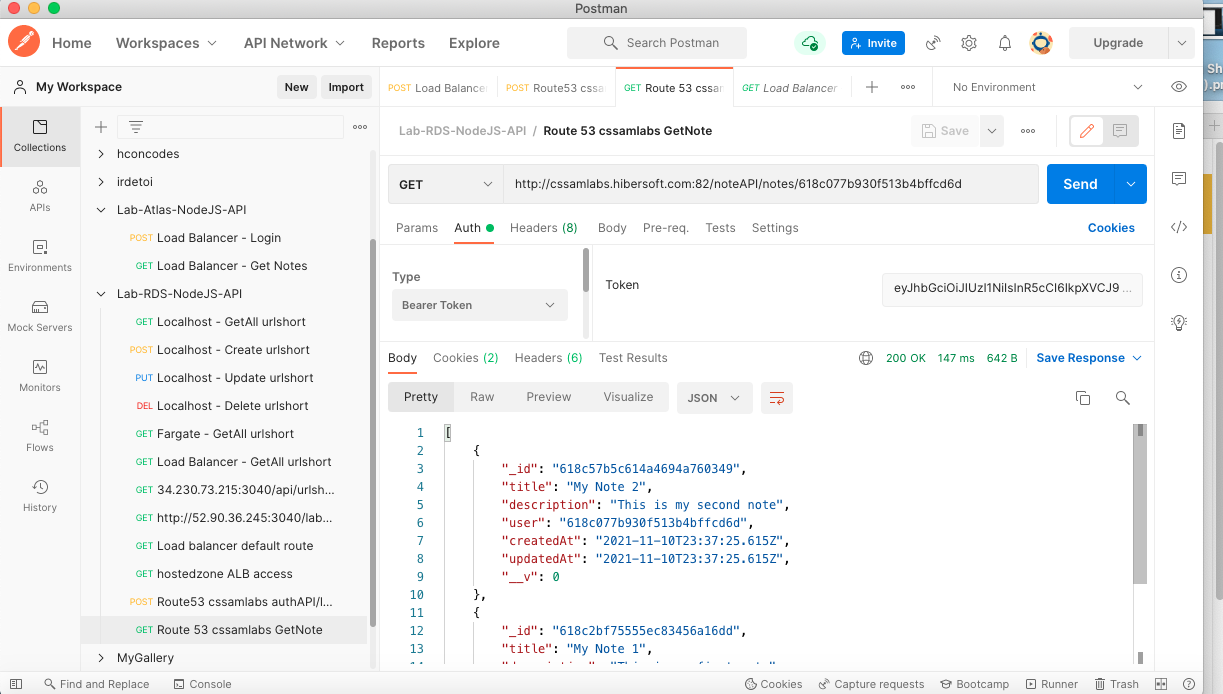Viewport: 1223px width, 694px height.
Task: Click the Import button
Action: (x=346, y=87)
